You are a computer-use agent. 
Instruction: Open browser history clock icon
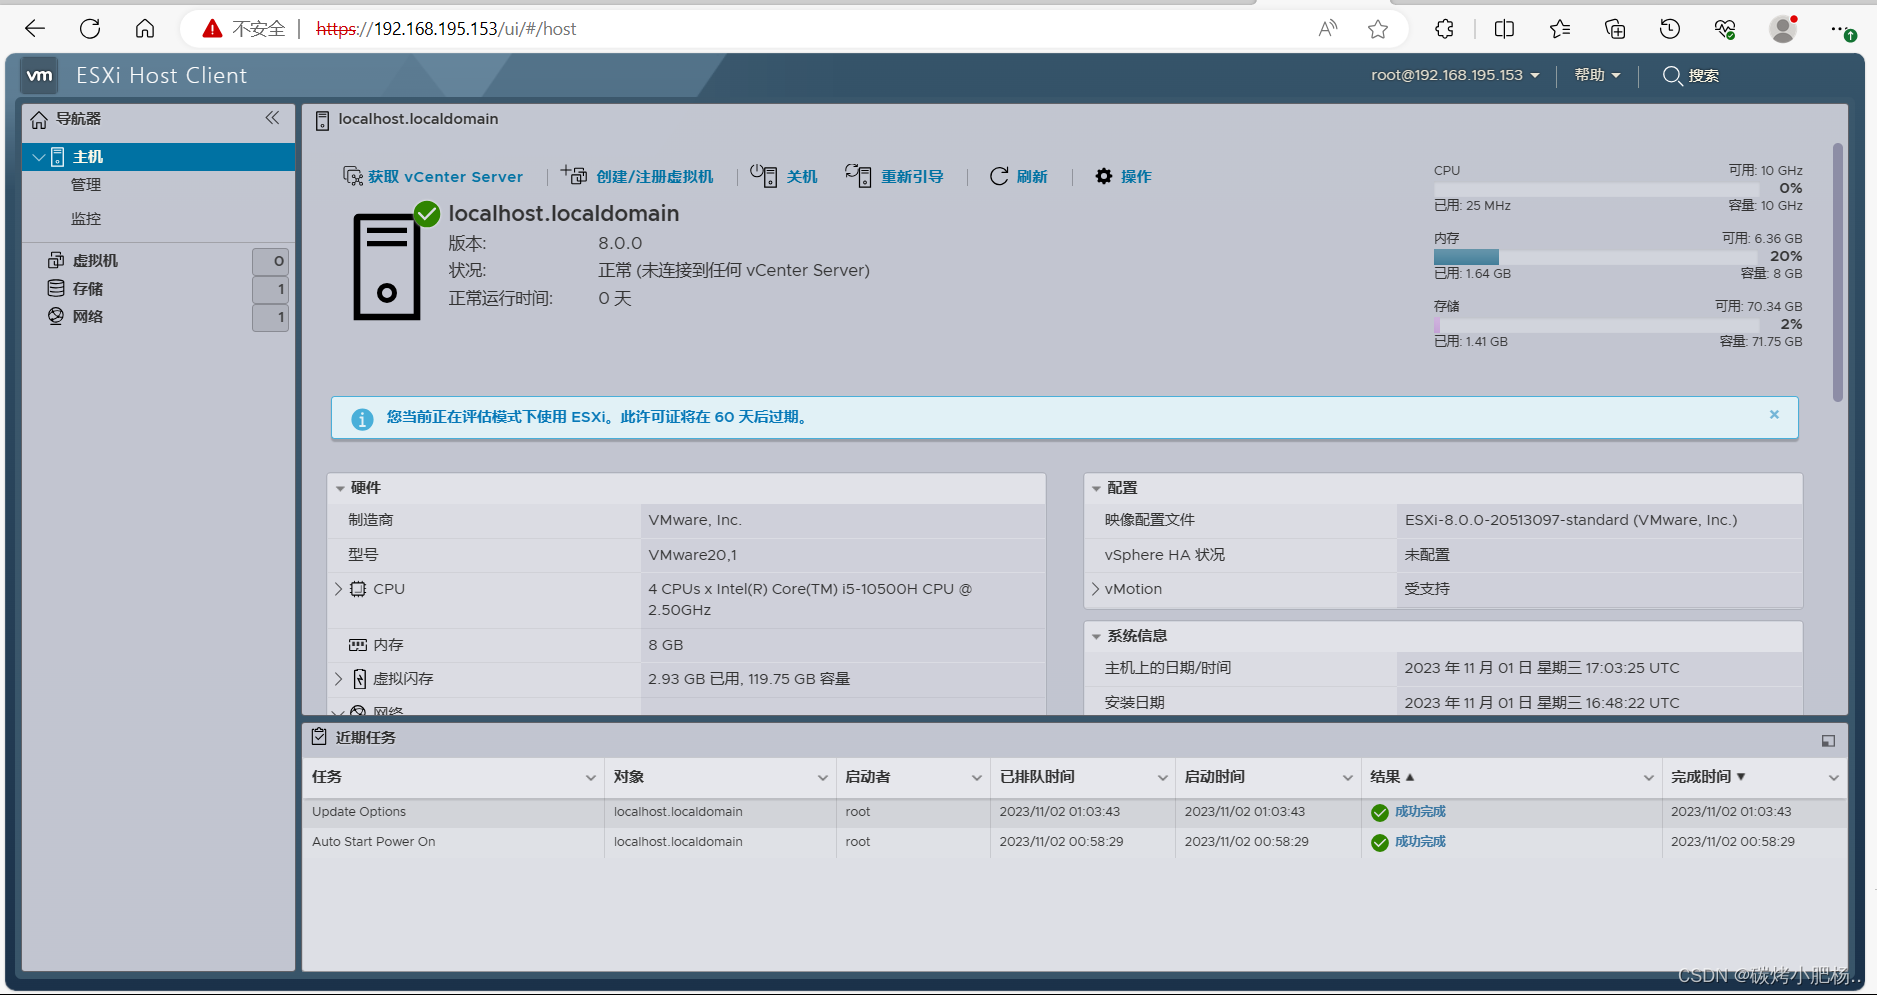[1670, 29]
